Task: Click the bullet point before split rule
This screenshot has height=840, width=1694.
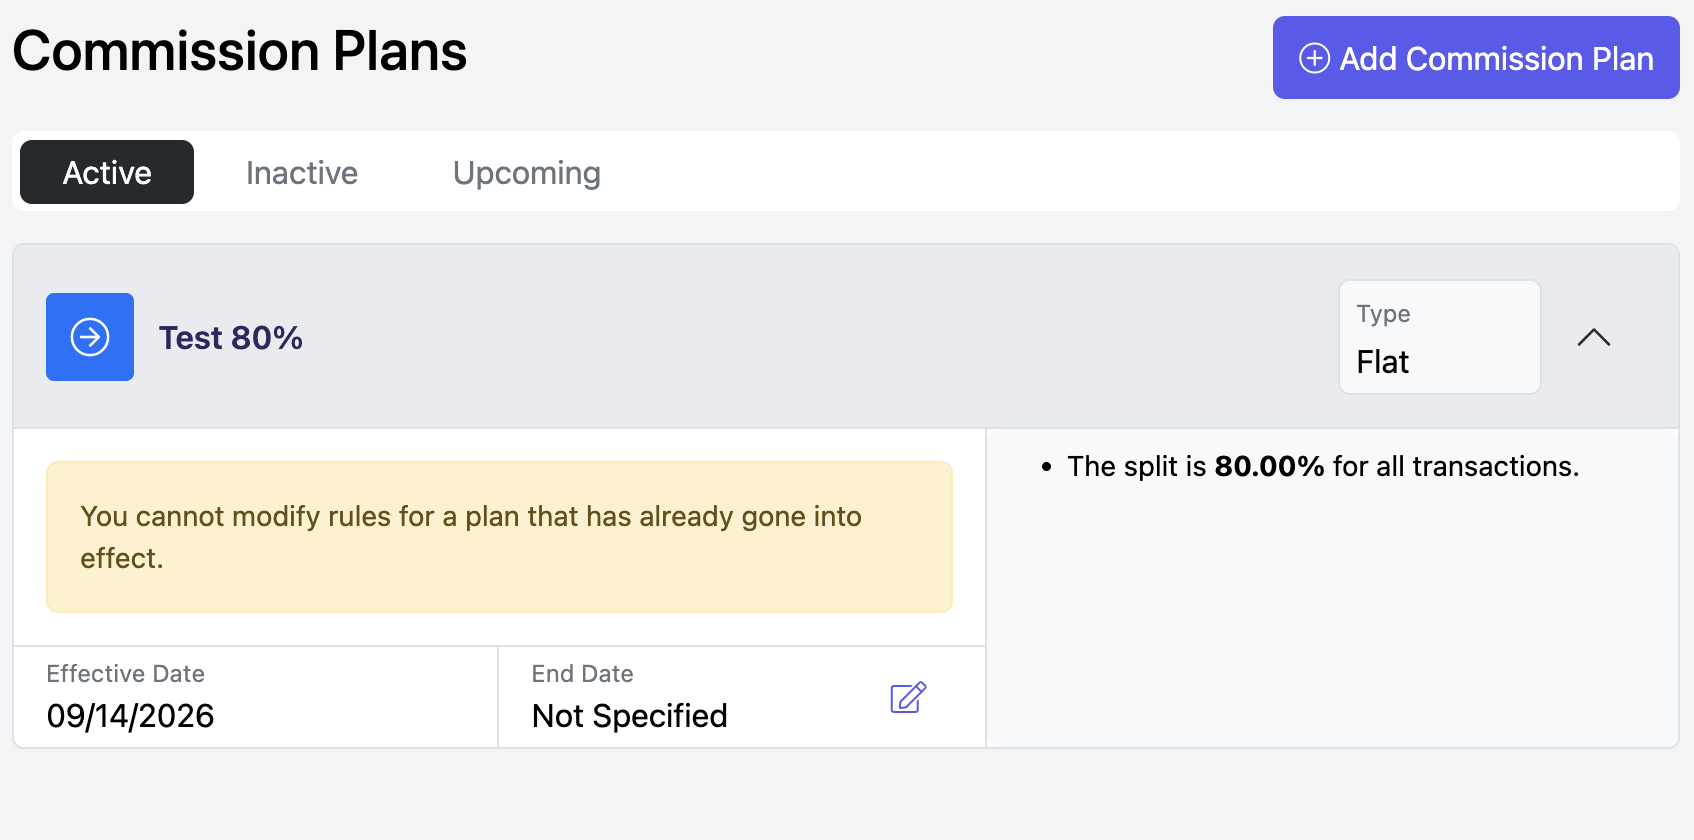Action: pyautogui.click(x=1046, y=467)
